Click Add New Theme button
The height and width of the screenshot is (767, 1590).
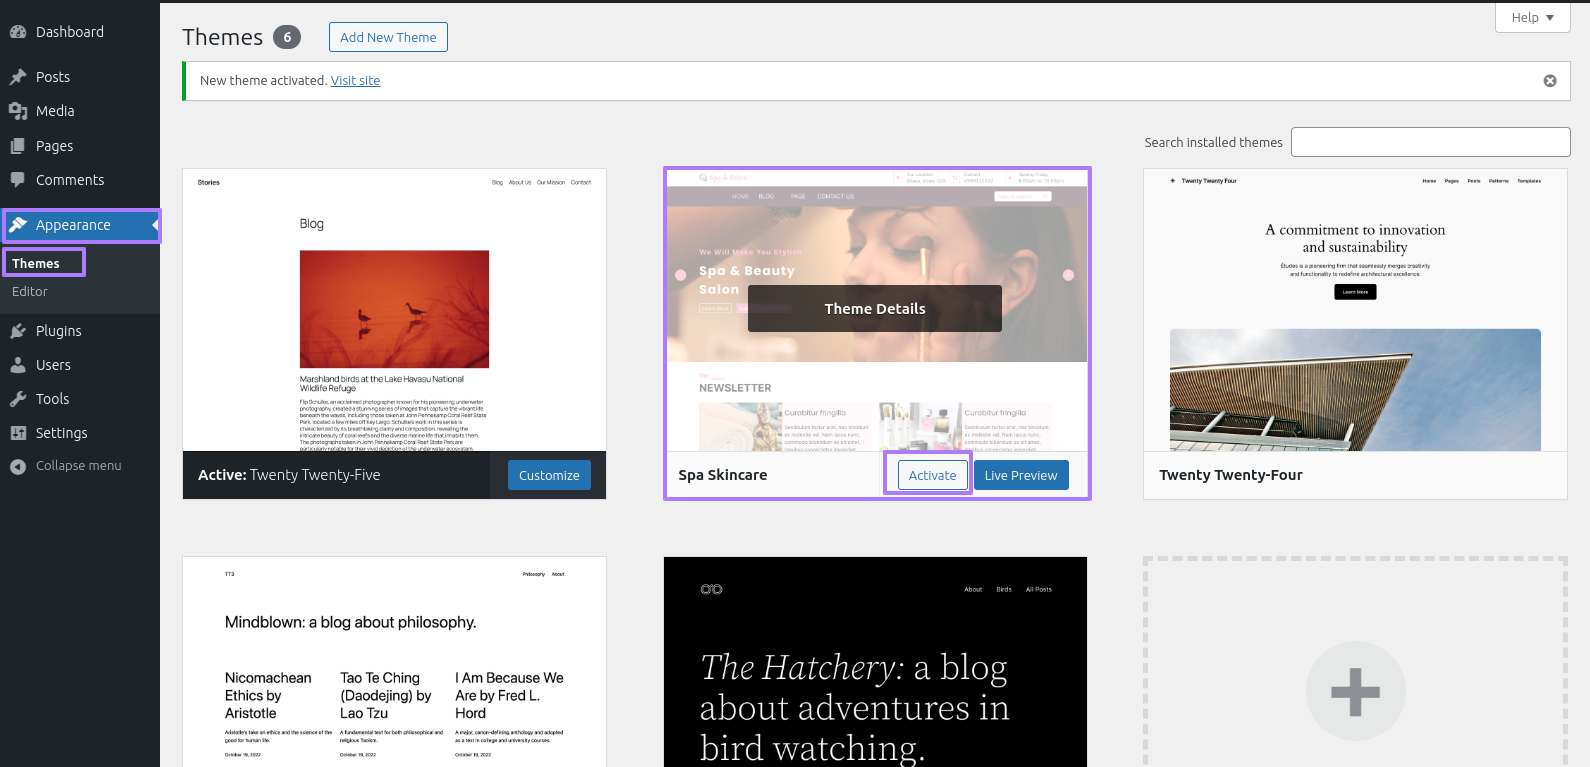[x=388, y=37]
